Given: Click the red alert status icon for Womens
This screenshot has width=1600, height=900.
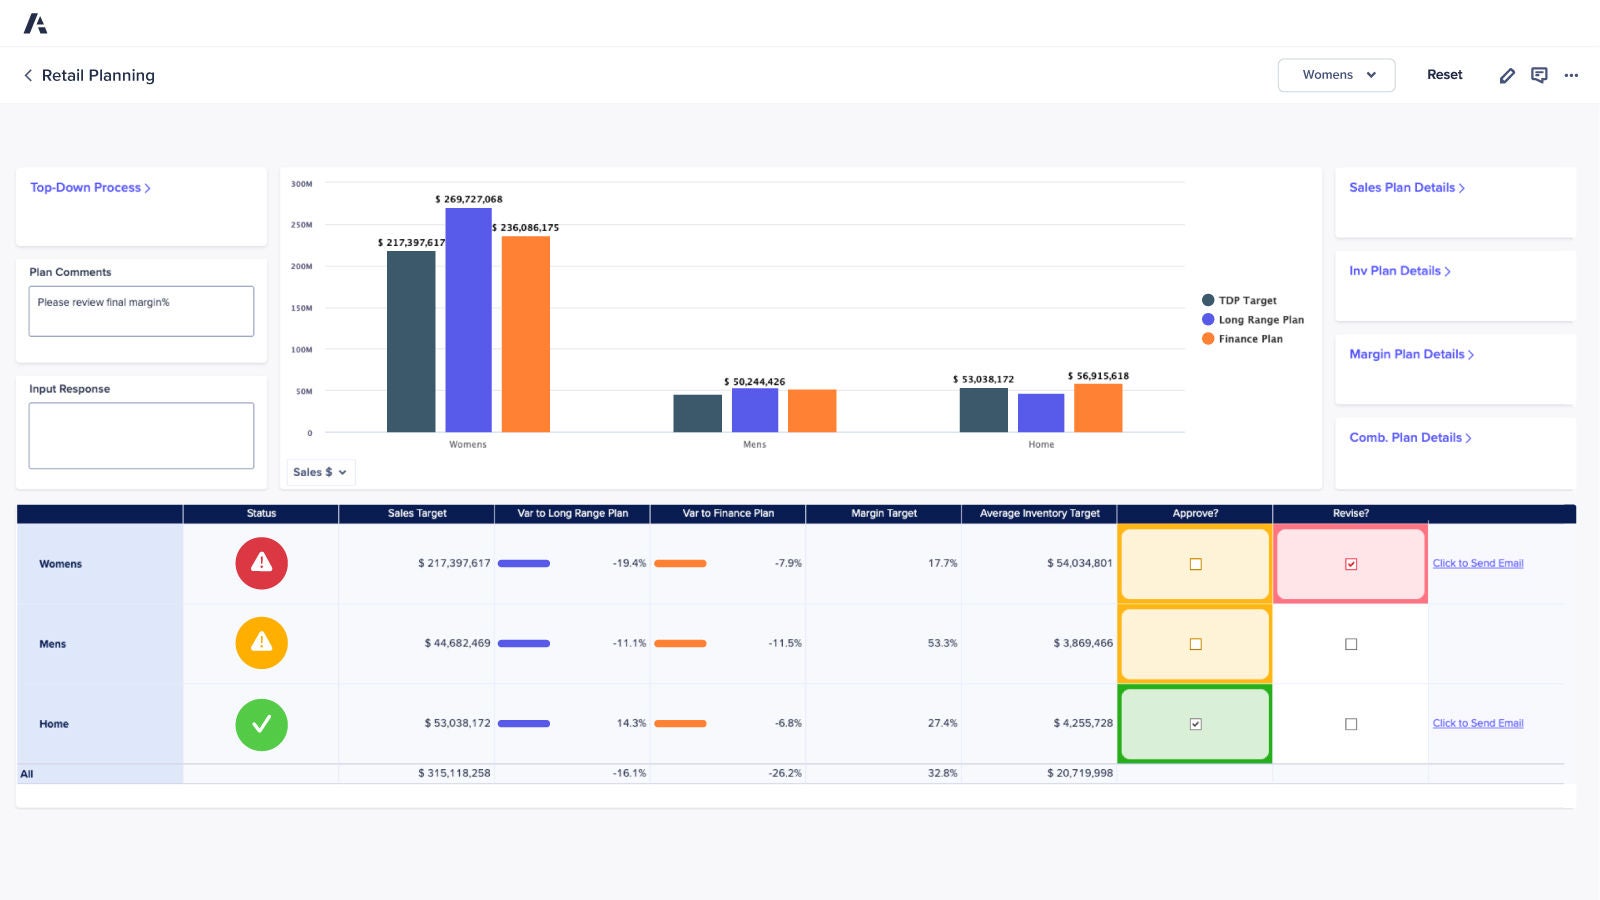Looking at the screenshot, I should (x=261, y=563).
